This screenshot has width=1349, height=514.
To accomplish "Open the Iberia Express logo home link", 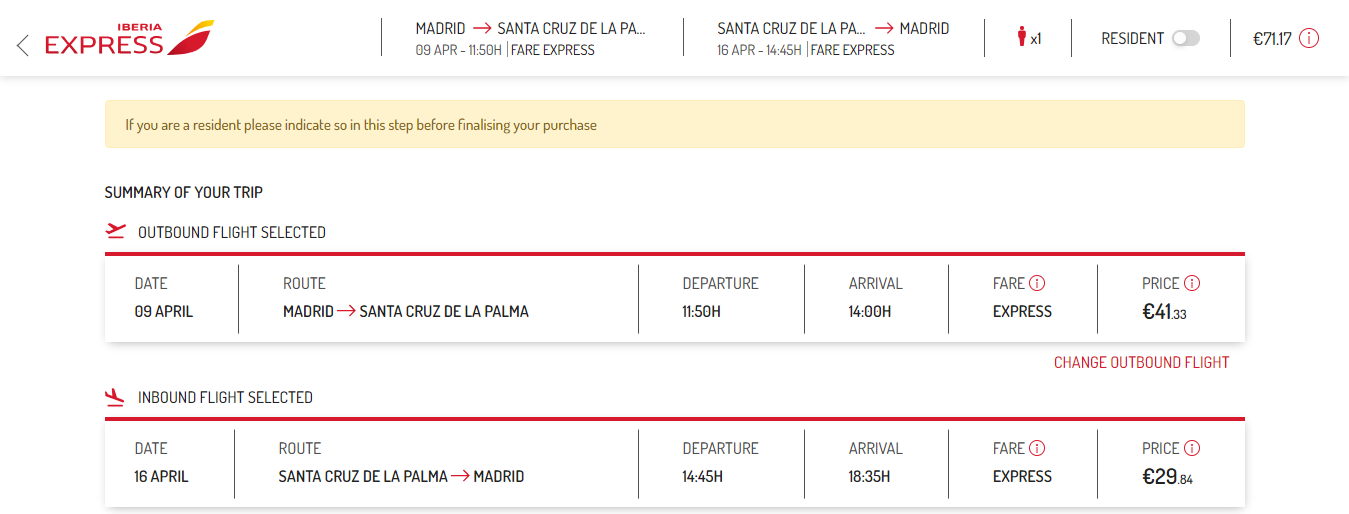I will point(129,38).
